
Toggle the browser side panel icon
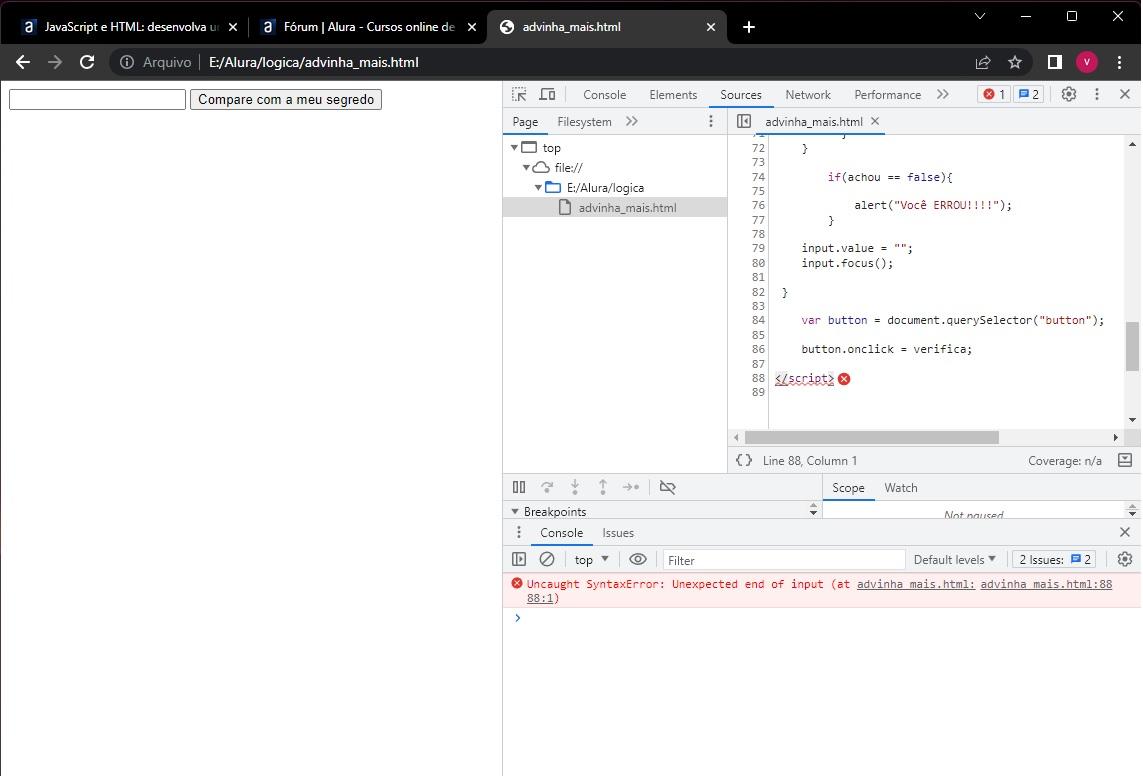tap(1054, 63)
